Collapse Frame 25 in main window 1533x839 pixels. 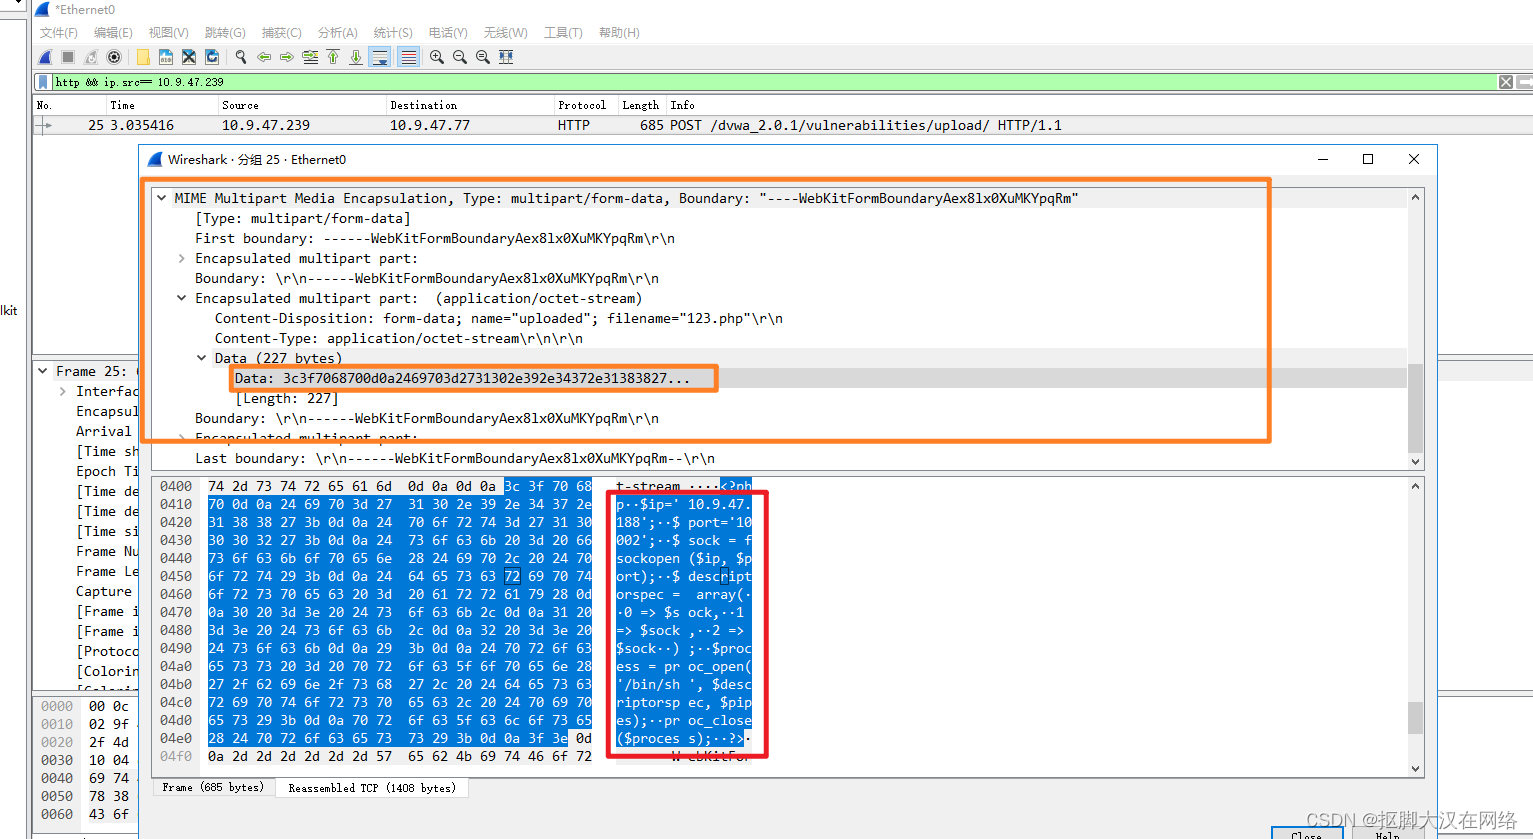tap(43, 371)
